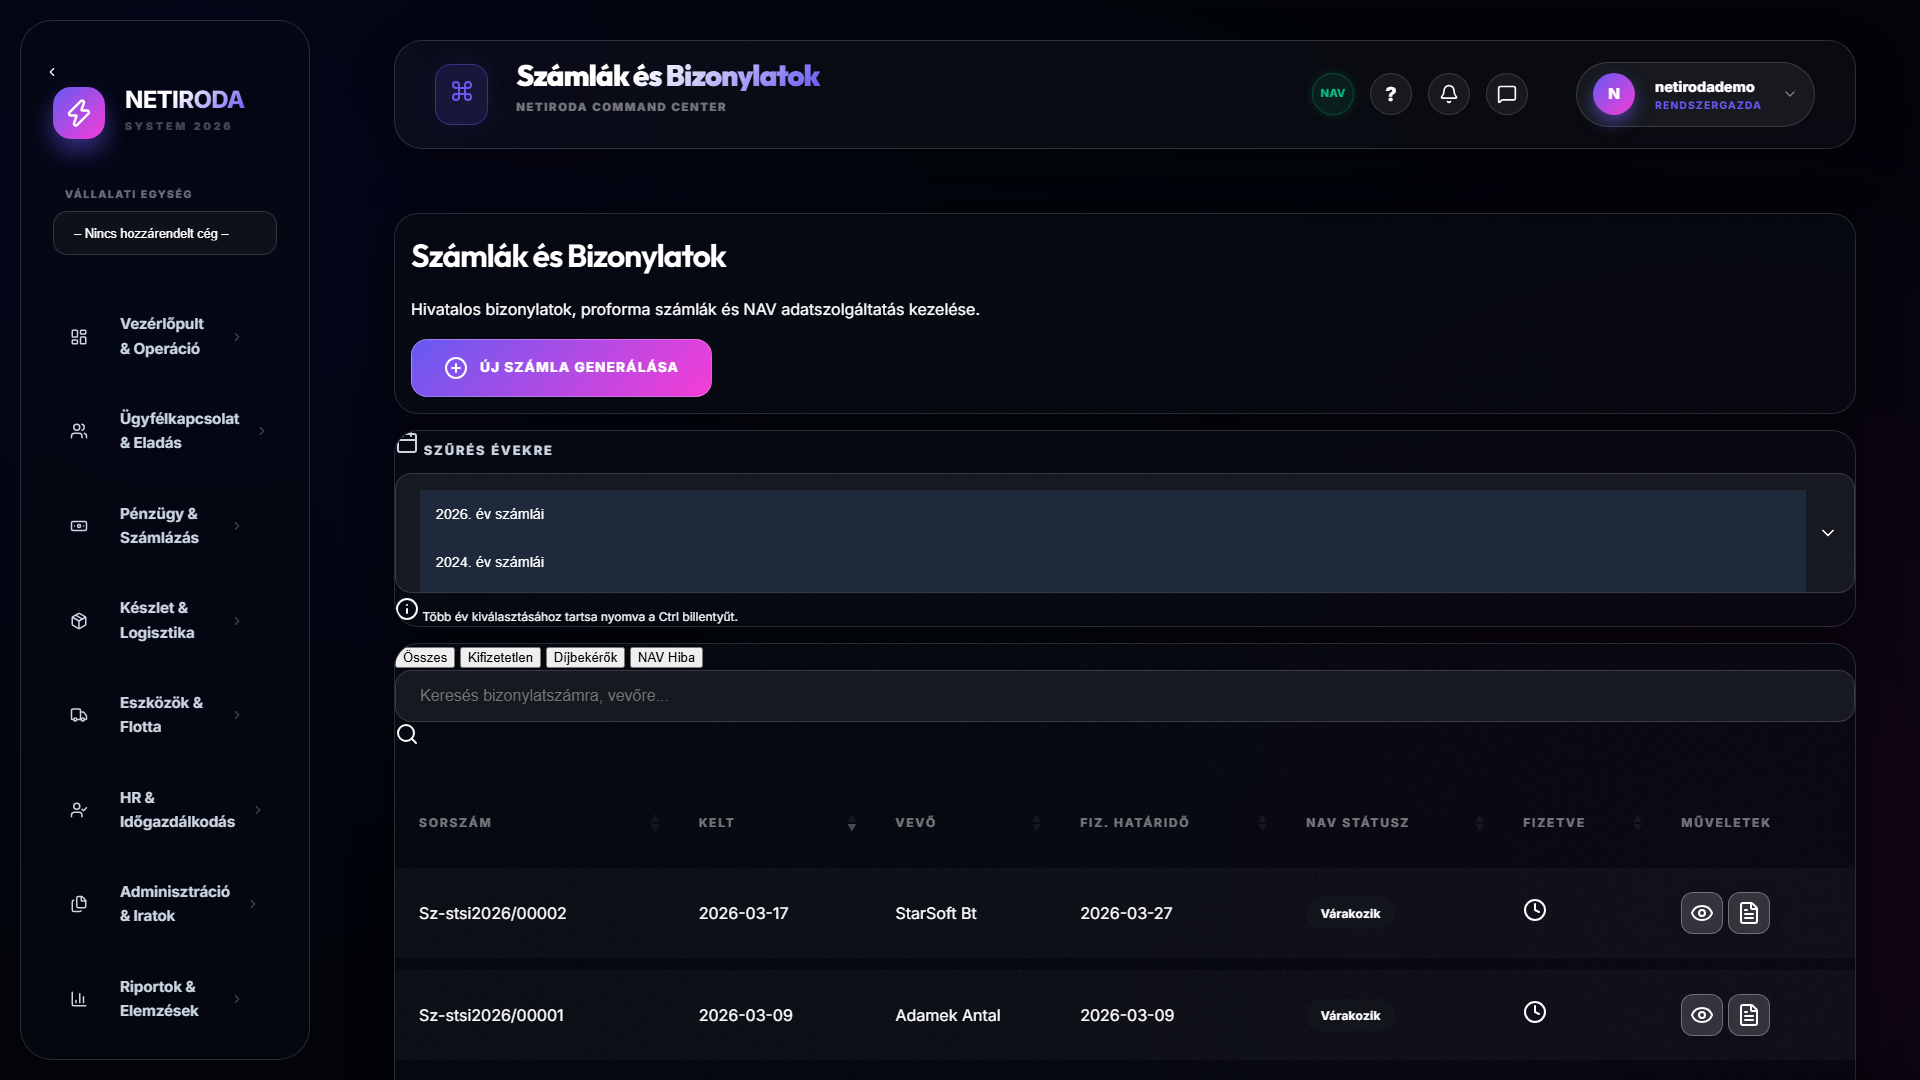Screen dimensions: 1920x1080
Task: Click the NAV status badge in header
Action: pos(1332,94)
